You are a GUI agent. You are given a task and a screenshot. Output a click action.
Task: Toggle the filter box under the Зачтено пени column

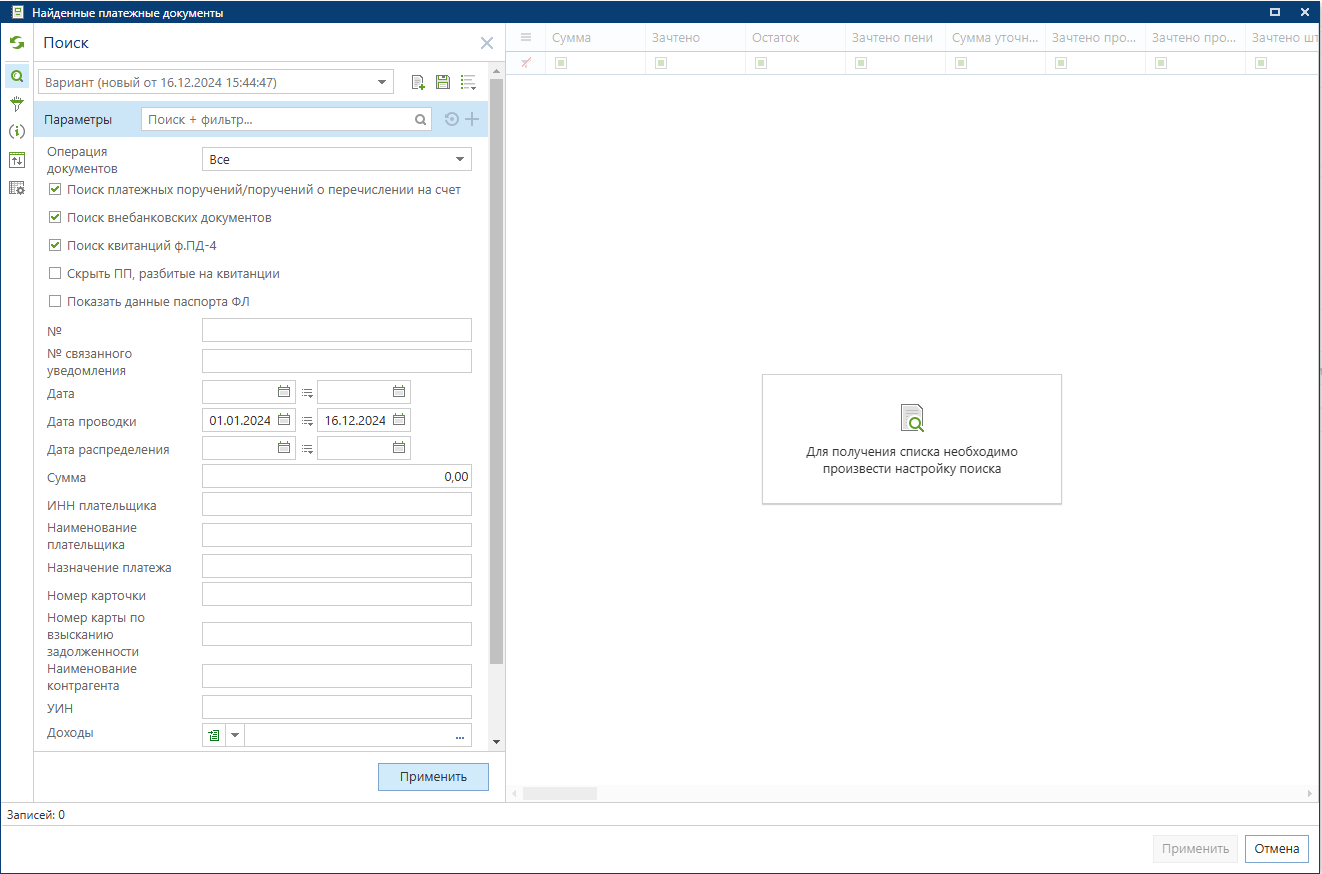pos(860,63)
